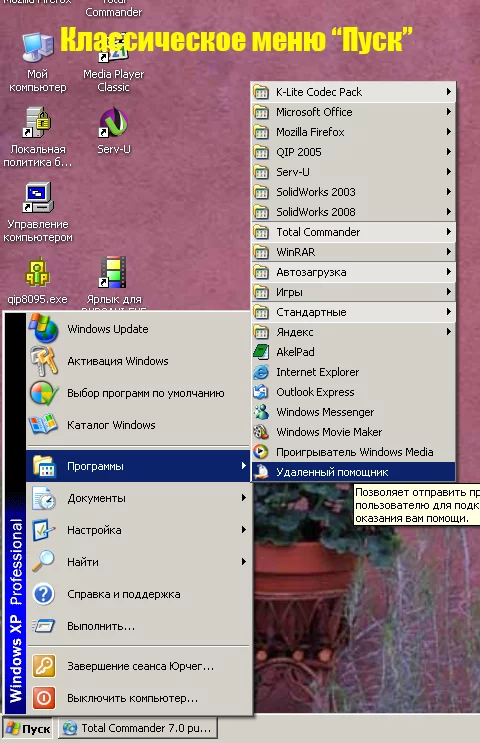Launch Windows Movie Maker icon
The height and width of the screenshot is (743, 480).
[261, 432]
